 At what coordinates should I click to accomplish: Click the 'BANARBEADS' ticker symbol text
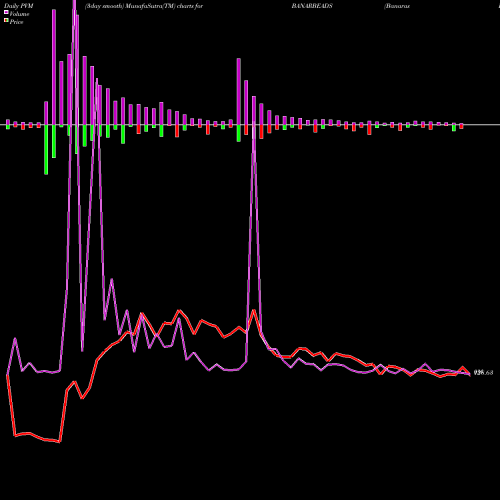click(312, 6)
